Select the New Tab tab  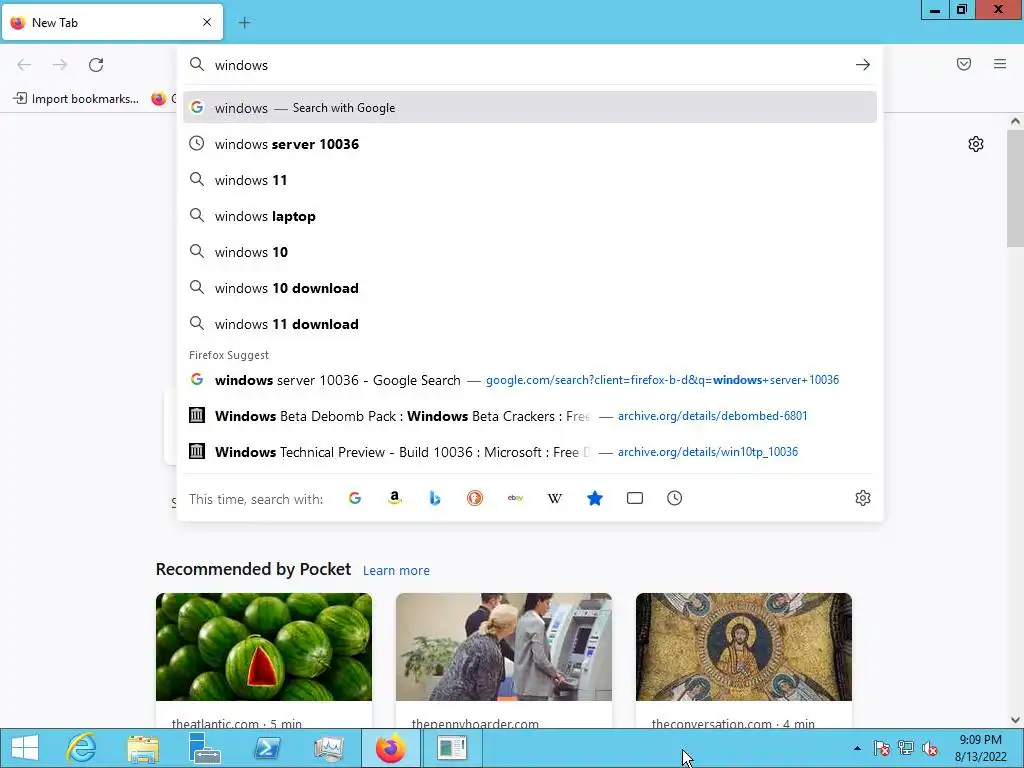(112, 22)
